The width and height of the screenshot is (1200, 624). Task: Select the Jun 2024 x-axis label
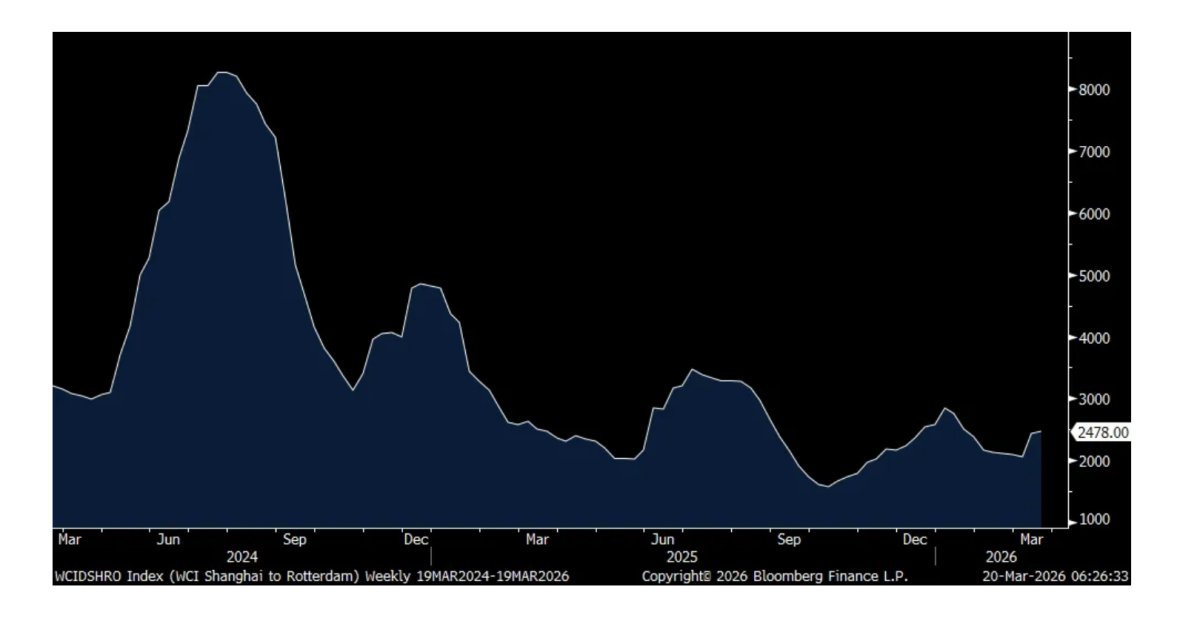click(168, 540)
